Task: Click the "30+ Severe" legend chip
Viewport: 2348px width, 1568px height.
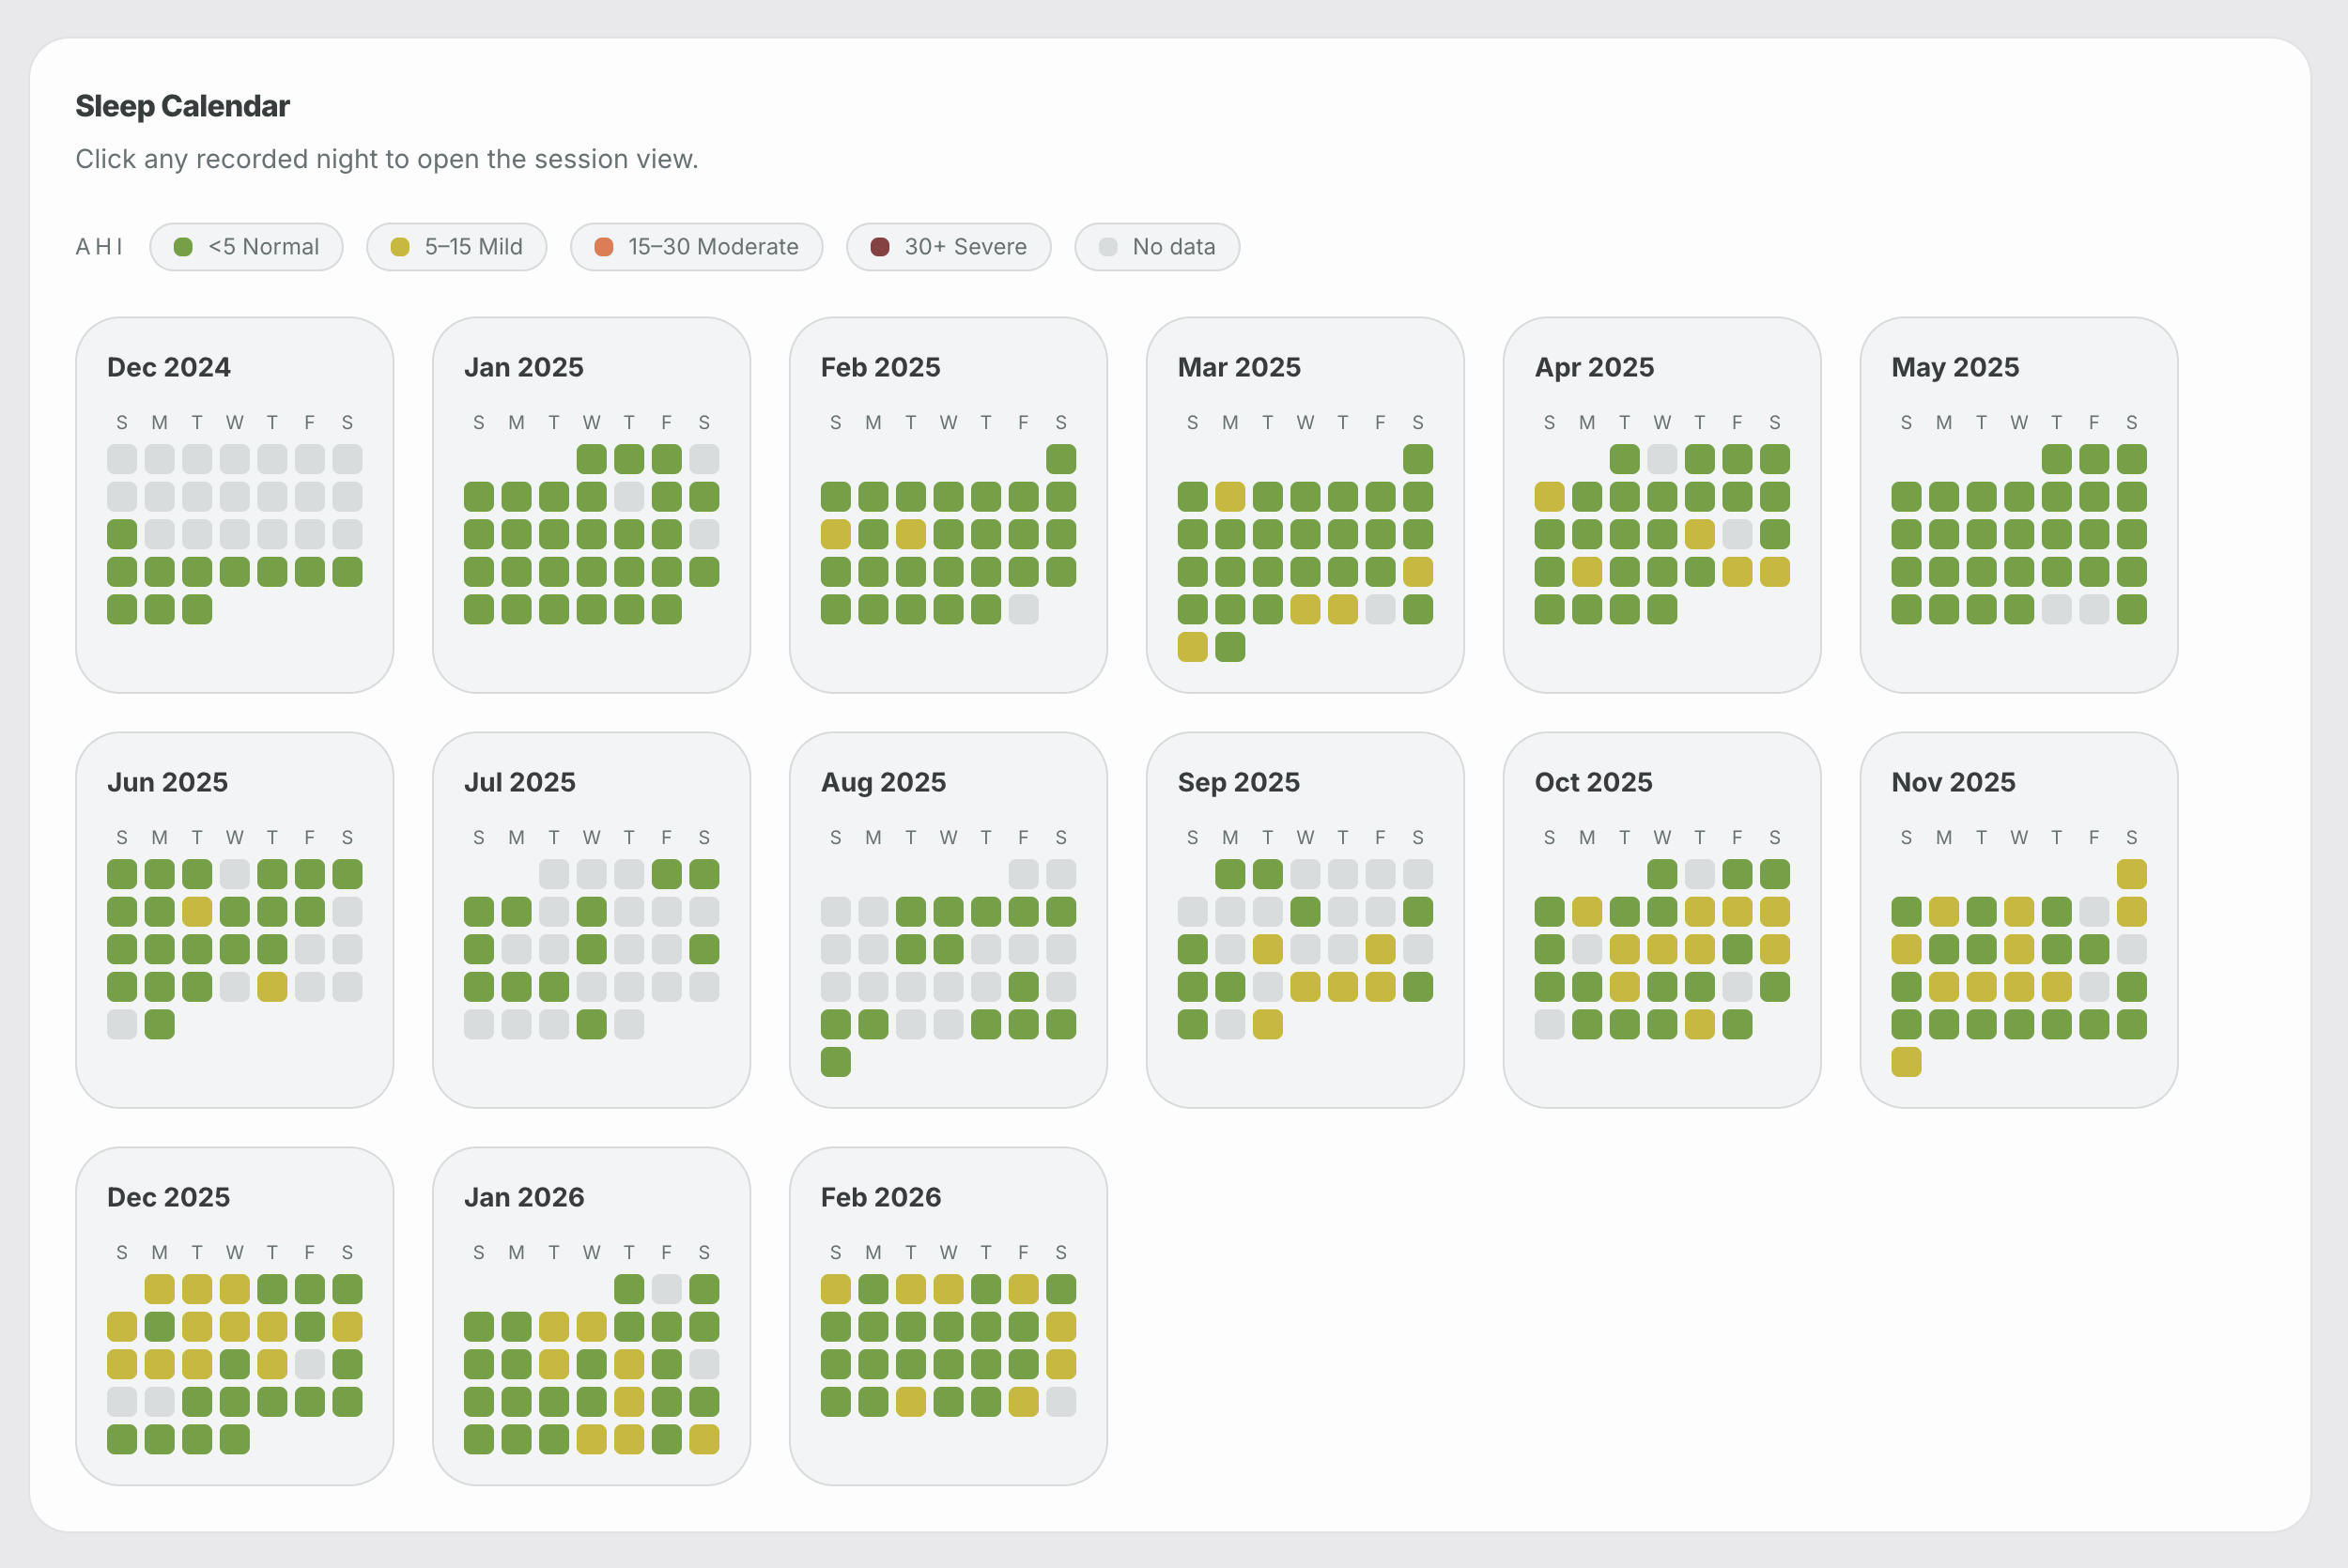Action: tap(948, 247)
